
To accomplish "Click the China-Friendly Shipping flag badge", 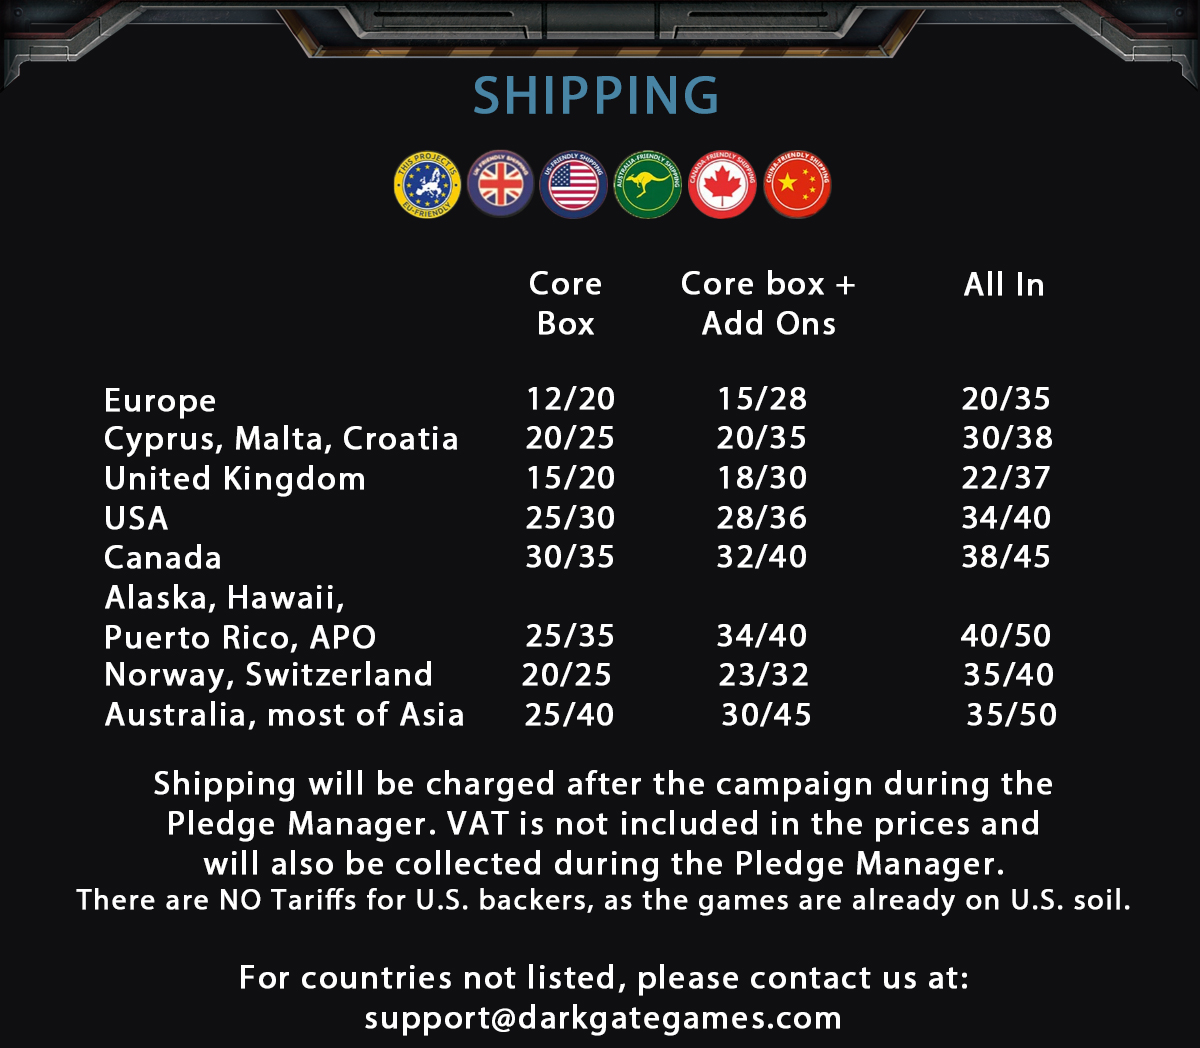I will pos(797,185).
